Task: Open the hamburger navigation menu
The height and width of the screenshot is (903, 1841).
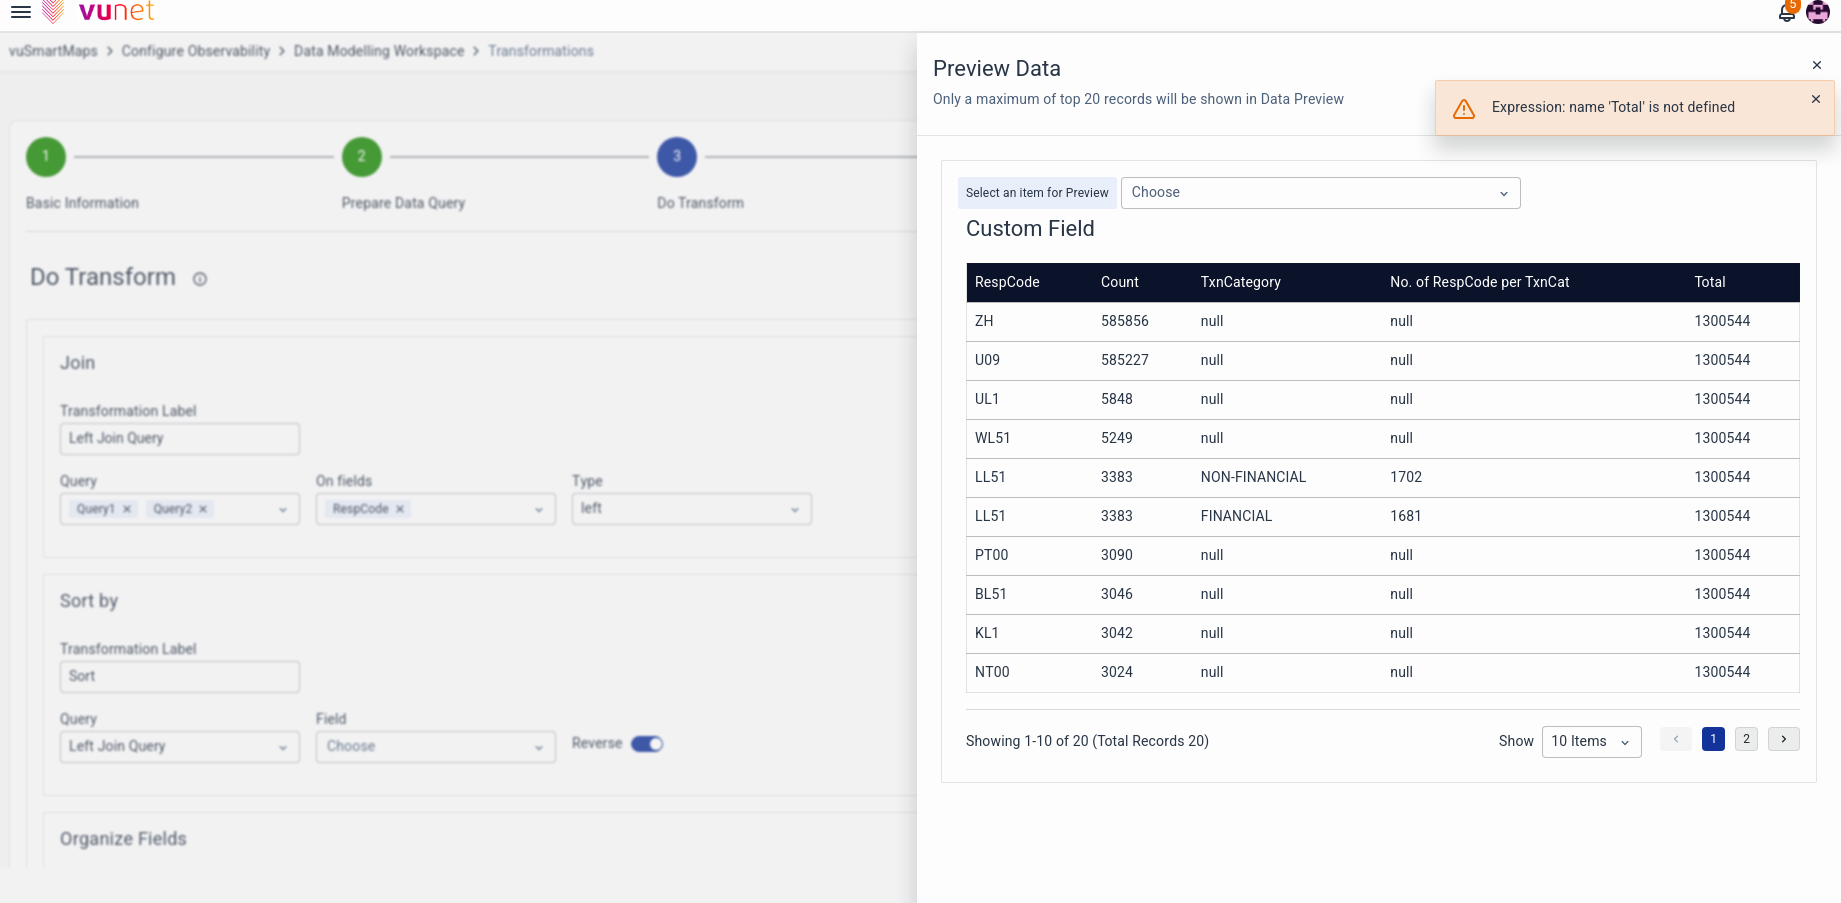Action: 20,12
